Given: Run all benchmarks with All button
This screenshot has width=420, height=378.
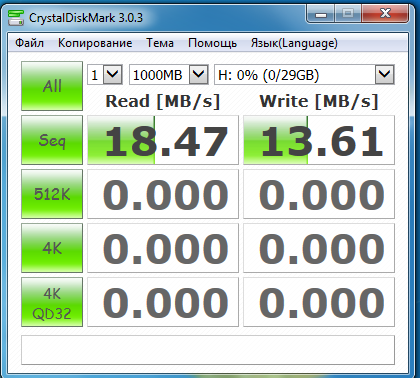Looking at the screenshot, I should (x=52, y=86).
